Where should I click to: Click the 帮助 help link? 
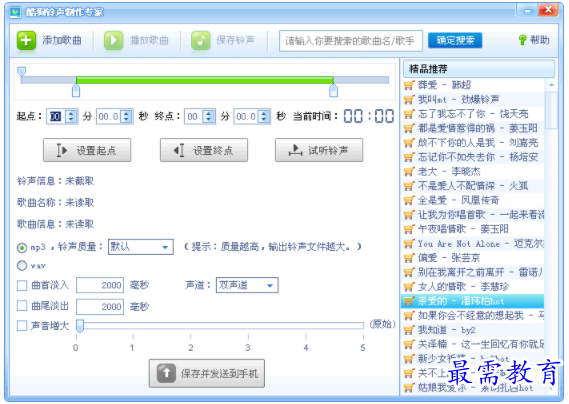pos(540,40)
